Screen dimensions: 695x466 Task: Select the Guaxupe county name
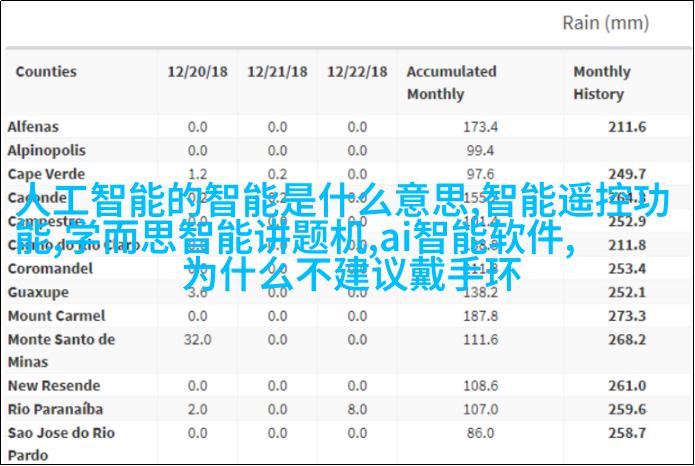pos(37,292)
